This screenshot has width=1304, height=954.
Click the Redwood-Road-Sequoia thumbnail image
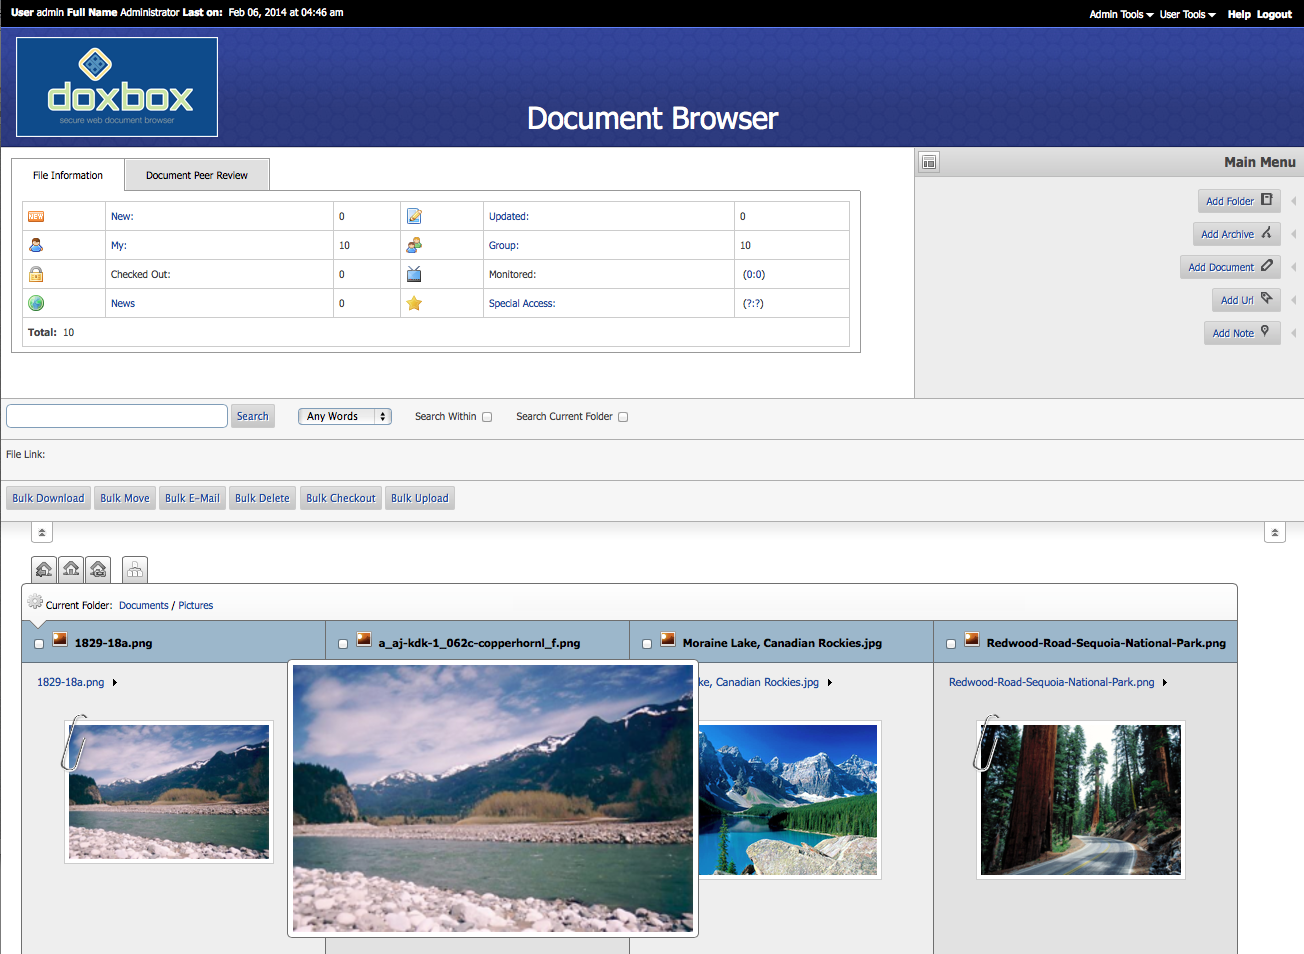(x=1080, y=800)
